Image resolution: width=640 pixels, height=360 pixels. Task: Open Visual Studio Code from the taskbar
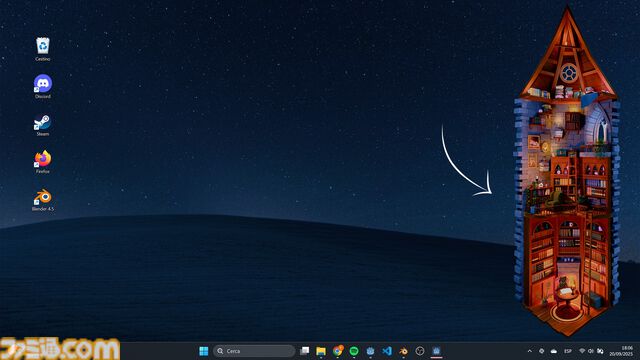tap(387, 351)
